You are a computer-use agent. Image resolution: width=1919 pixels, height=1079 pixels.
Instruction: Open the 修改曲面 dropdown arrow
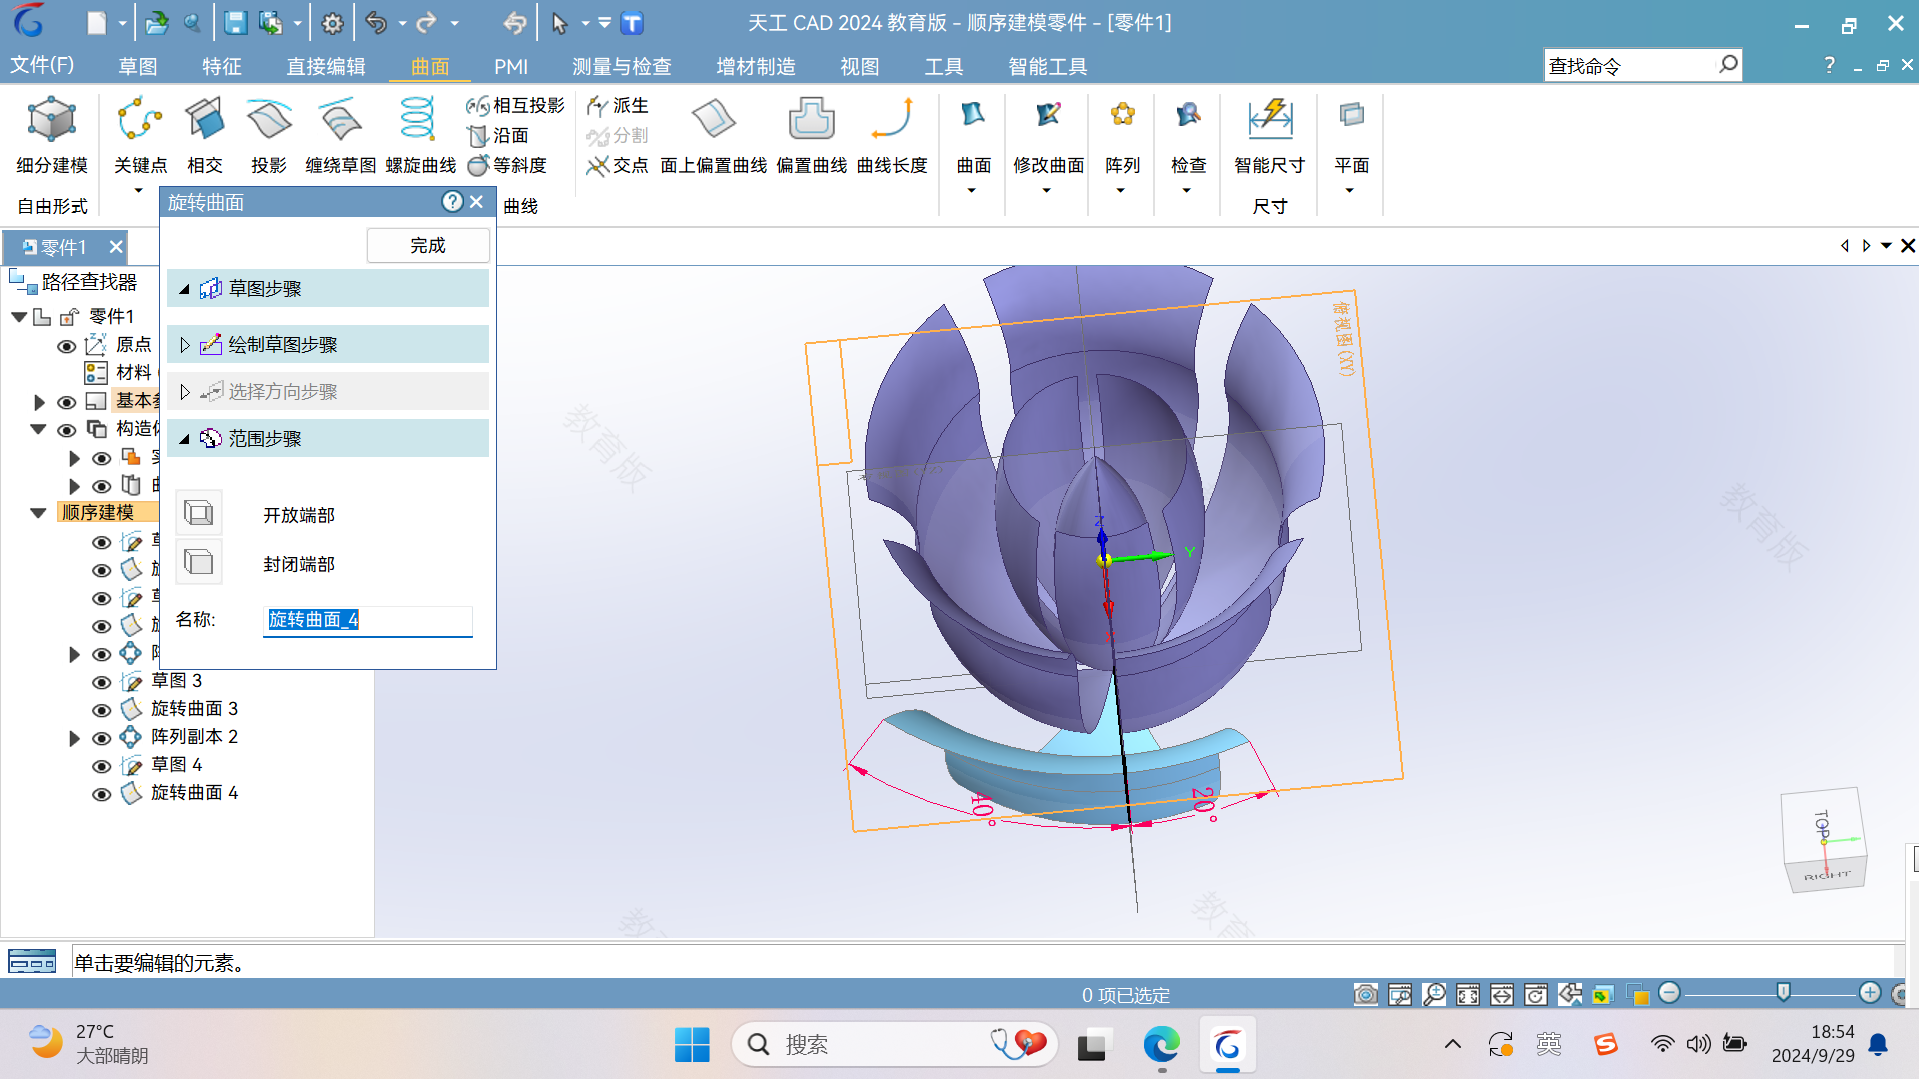(1047, 190)
